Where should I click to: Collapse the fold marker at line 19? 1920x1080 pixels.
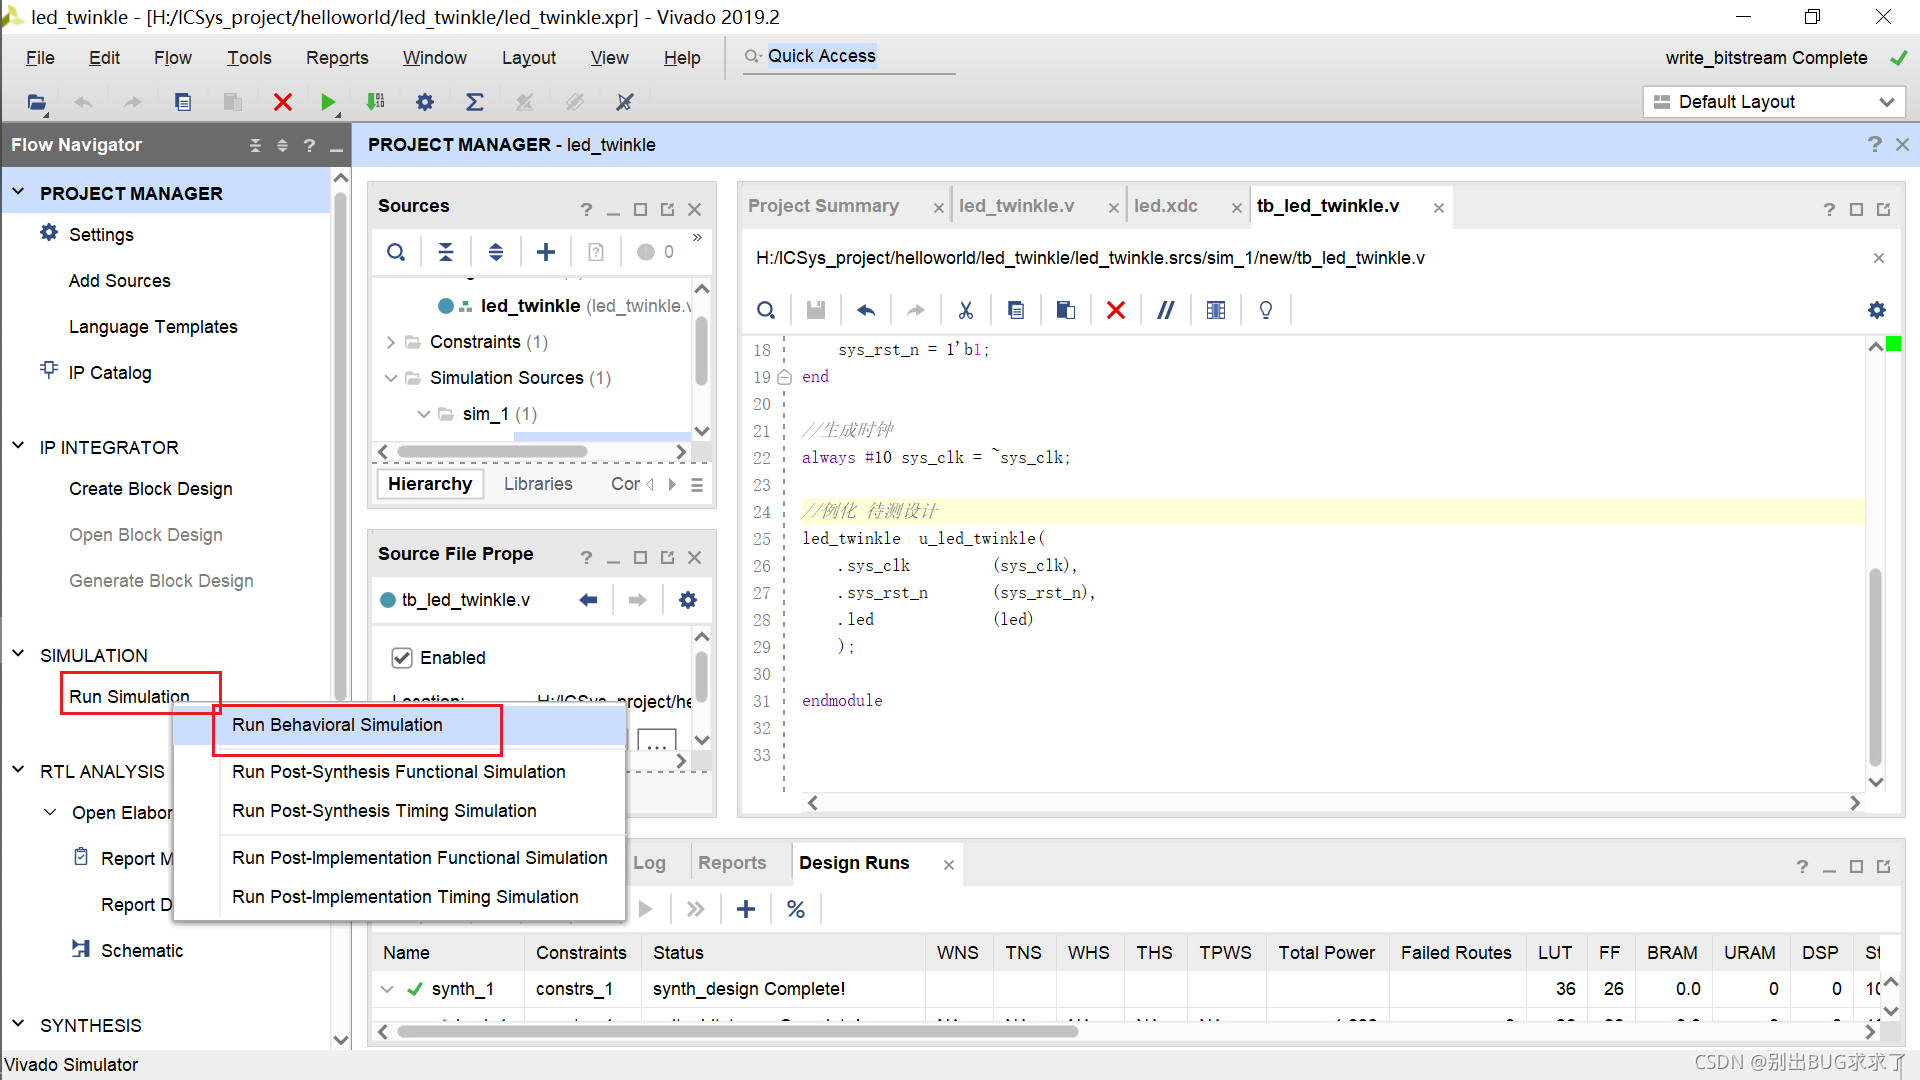click(785, 377)
